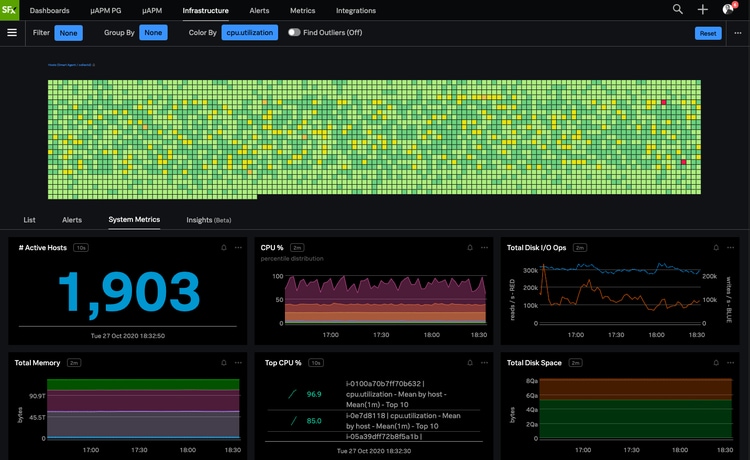Click bell icon on Total Memory chart
Screen dimensions: 750x460
[222, 363]
